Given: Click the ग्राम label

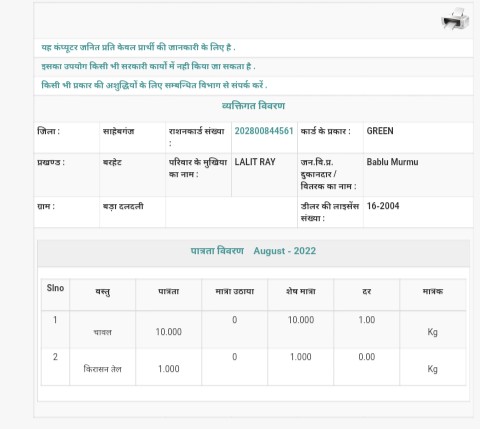Looking at the screenshot, I should point(46,206).
